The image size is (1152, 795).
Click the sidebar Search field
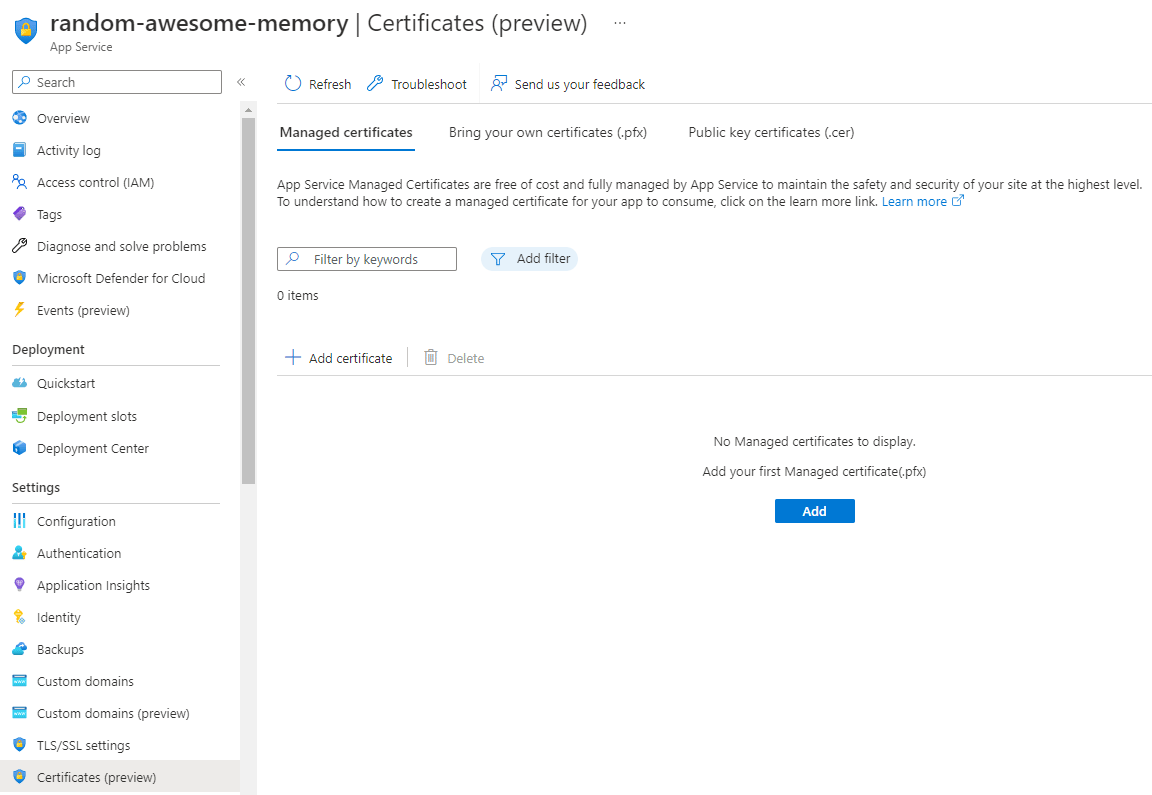click(117, 82)
